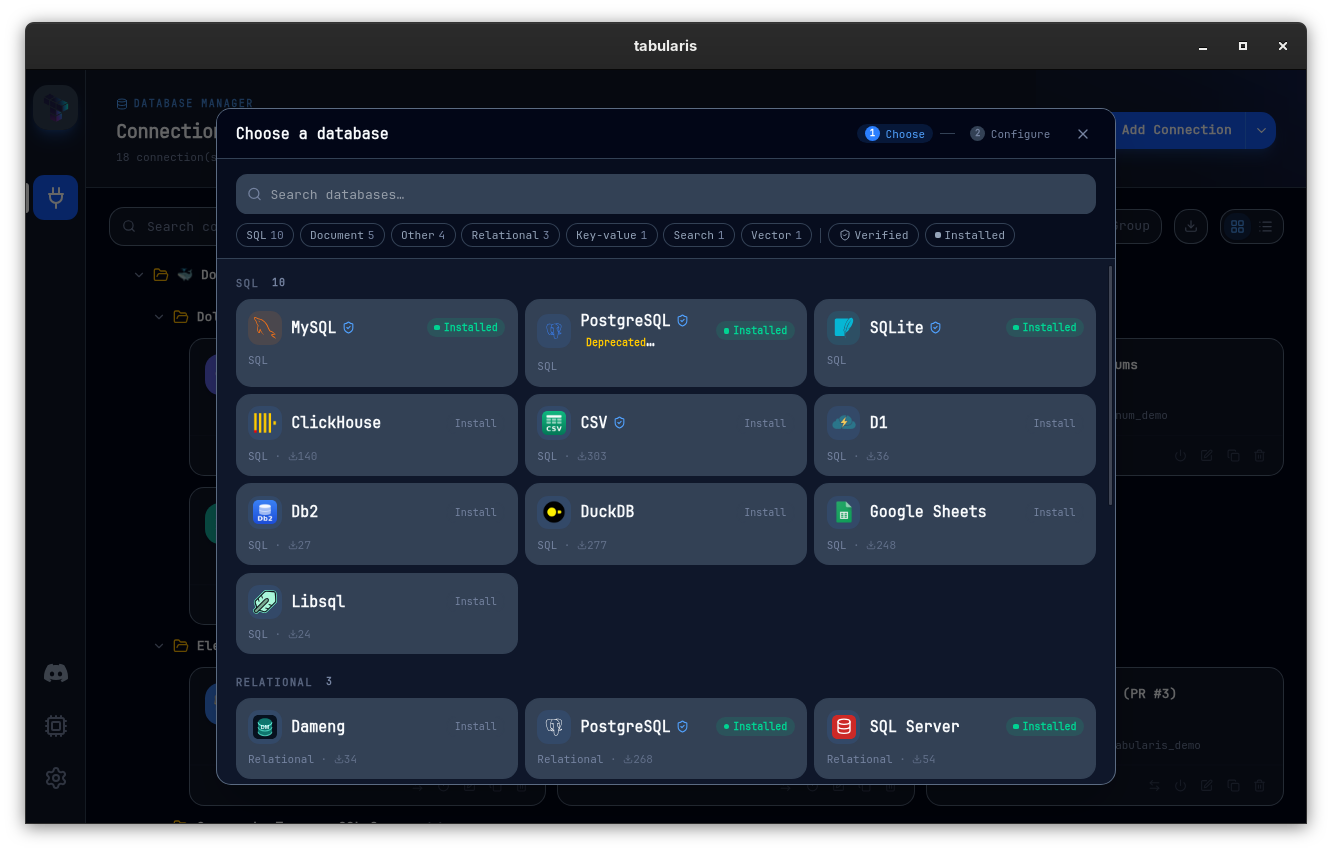Viewport: 1332px width, 852px height.
Task: Click the Google Sheets green icon
Action: 843,512
